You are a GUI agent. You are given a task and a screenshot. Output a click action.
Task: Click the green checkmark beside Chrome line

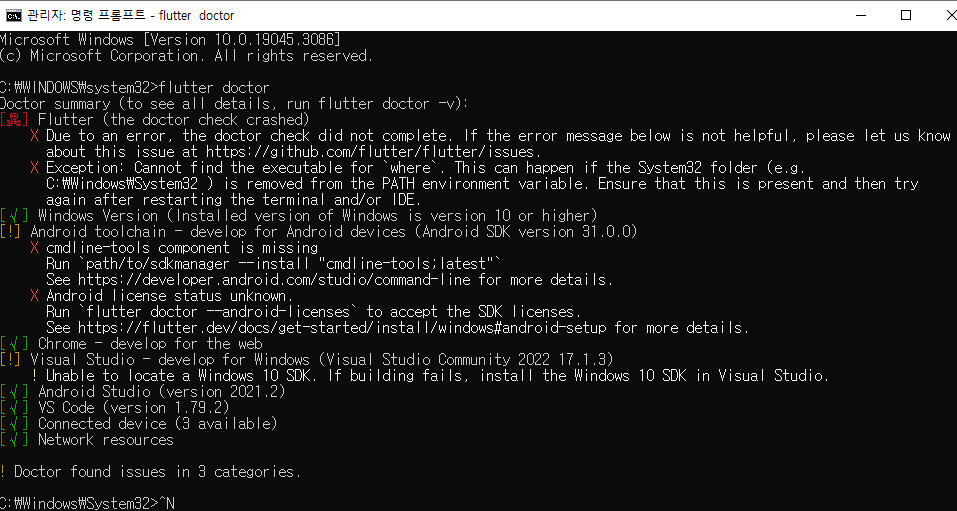point(15,344)
